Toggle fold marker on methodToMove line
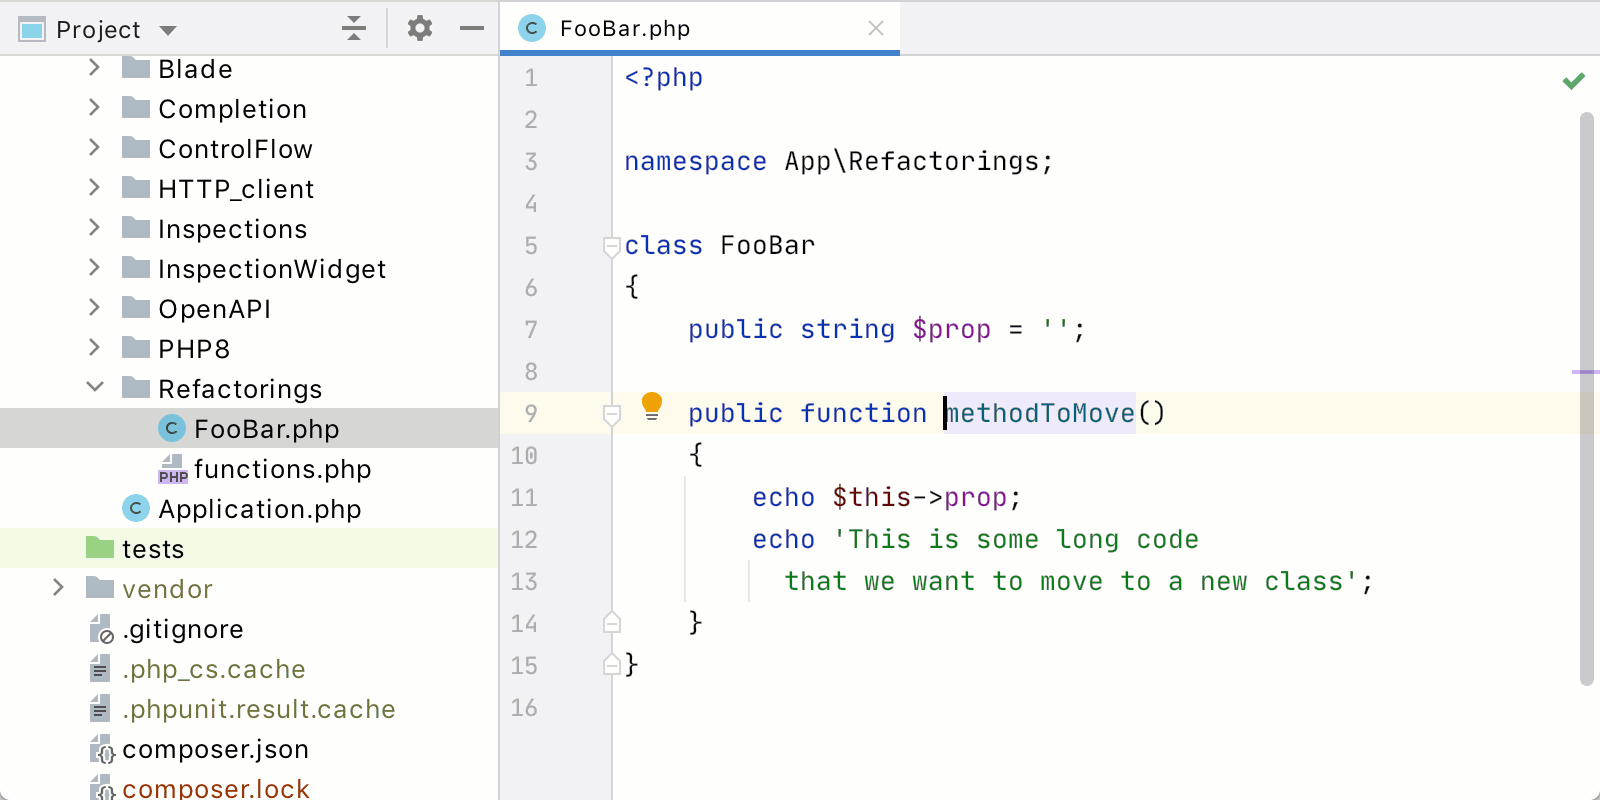Image resolution: width=1600 pixels, height=800 pixels. 612,414
